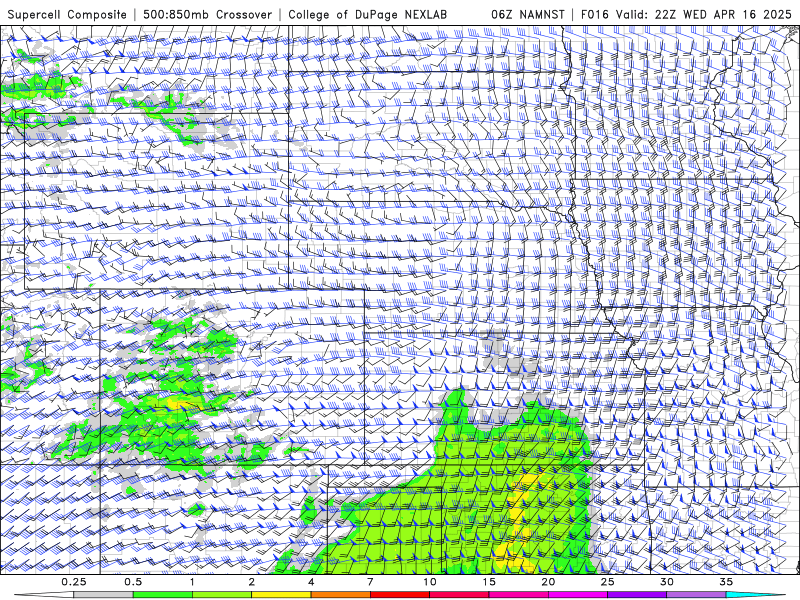Image resolution: width=800 pixels, height=600 pixels.
Task: Select the orange 4–7 legend swatch
Action: [x=340, y=595]
